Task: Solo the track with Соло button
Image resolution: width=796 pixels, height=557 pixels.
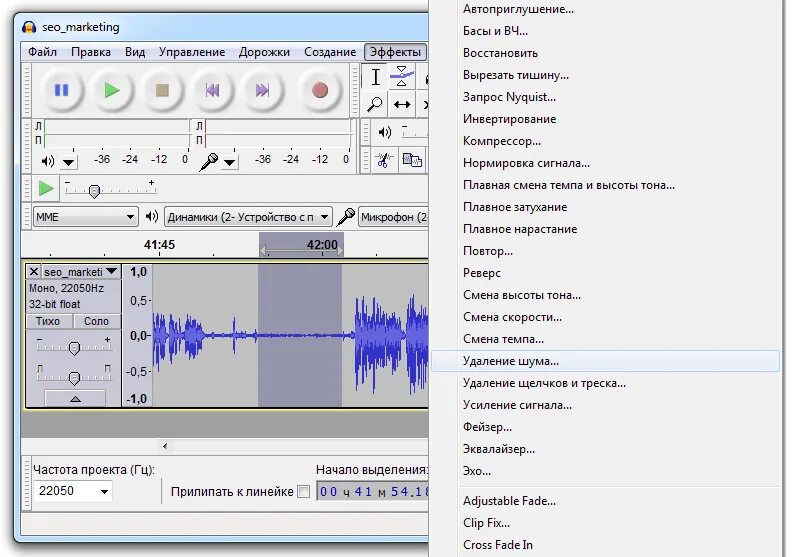Action: (96, 321)
